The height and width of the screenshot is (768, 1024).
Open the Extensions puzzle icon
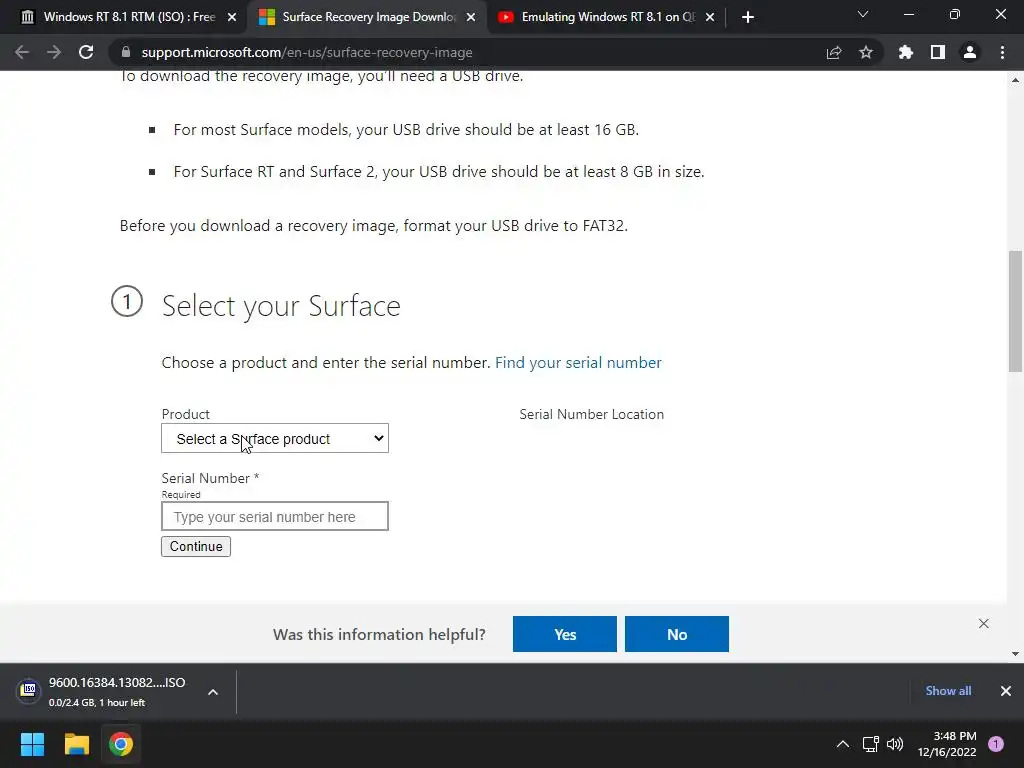point(906,52)
